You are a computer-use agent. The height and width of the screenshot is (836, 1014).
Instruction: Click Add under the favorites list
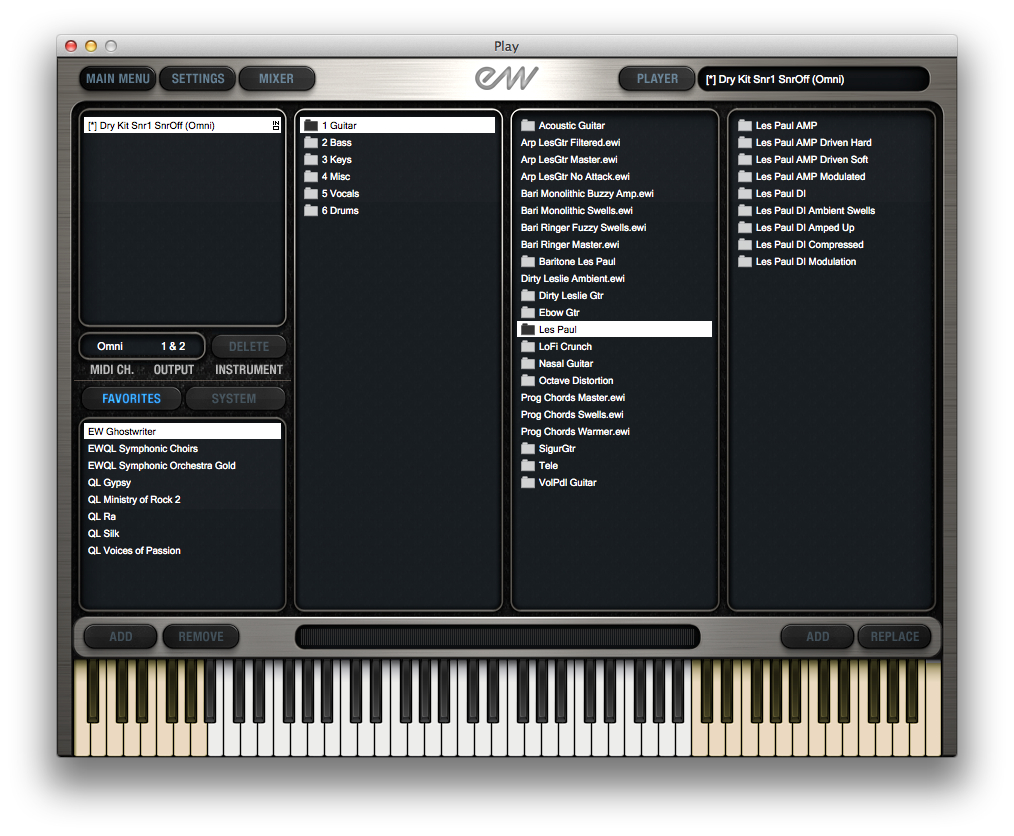[x=121, y=637]
